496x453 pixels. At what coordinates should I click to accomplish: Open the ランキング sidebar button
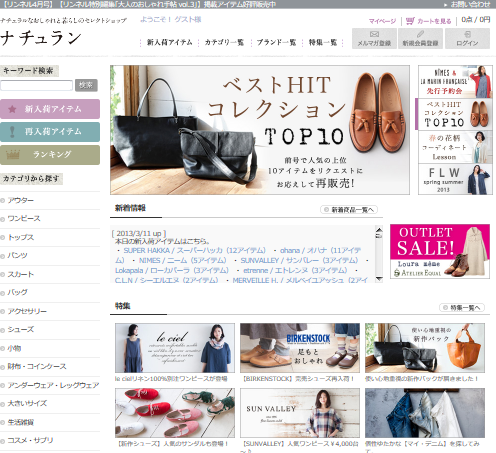tap(50, 155)
